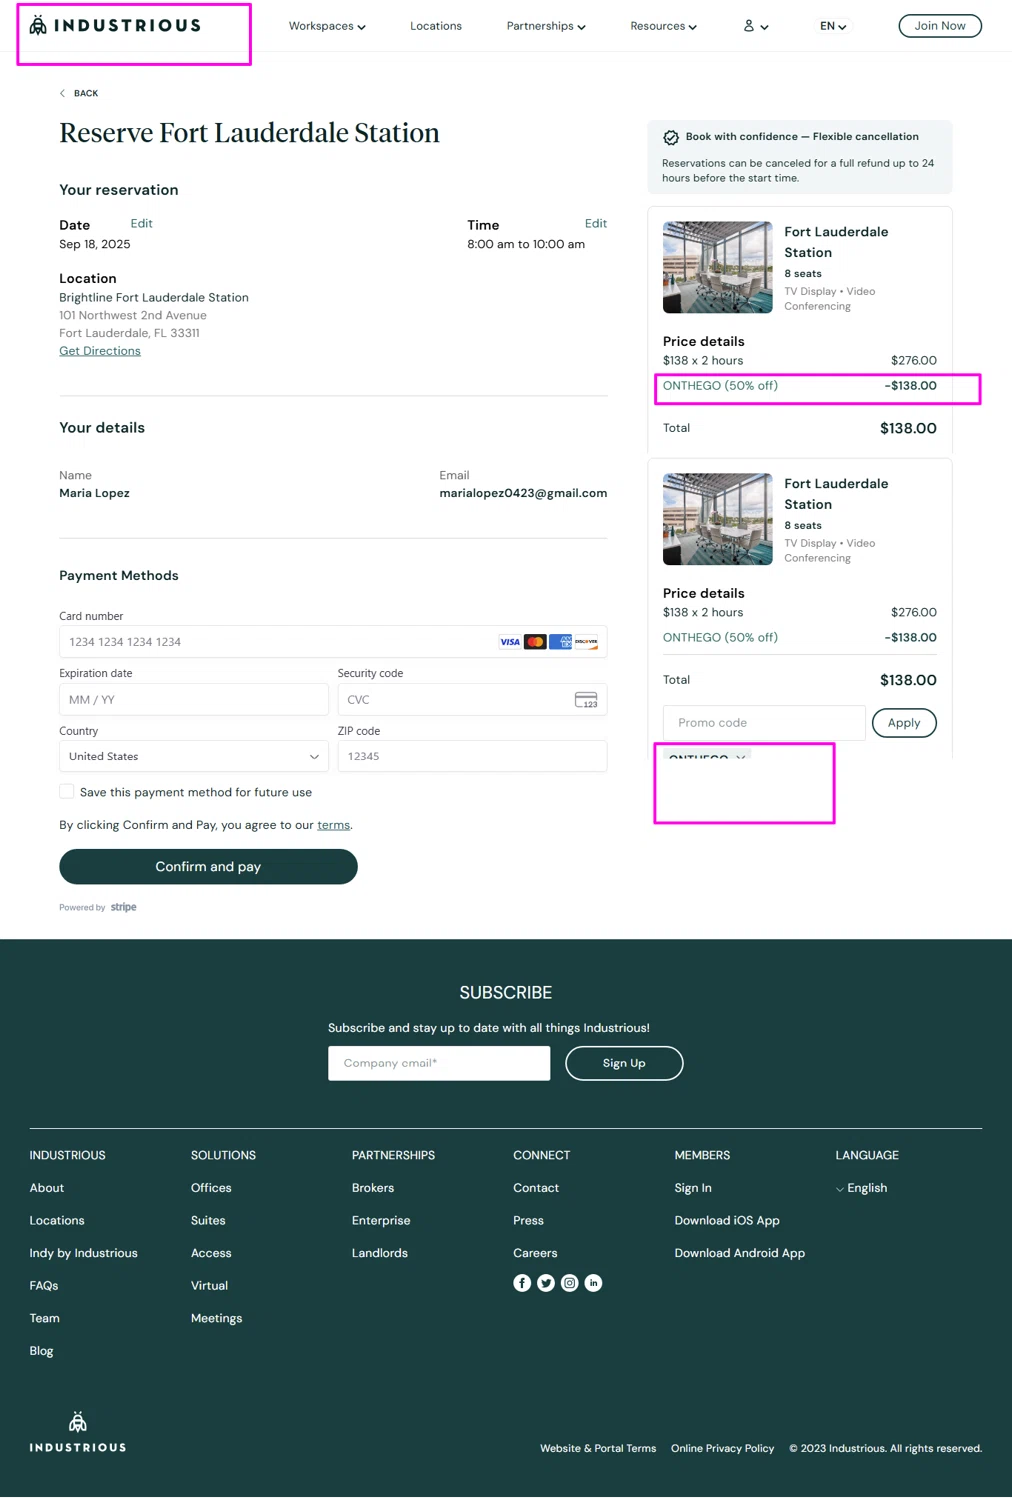Open the EN language dropdown
Screen dimensions: 1012x1500
click(x=833, y=26)
